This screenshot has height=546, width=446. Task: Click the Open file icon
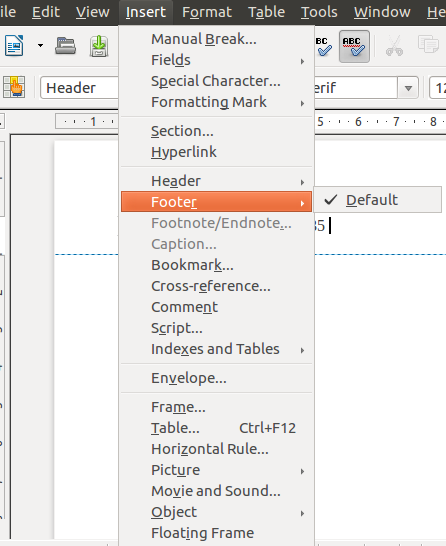point(65,46)
